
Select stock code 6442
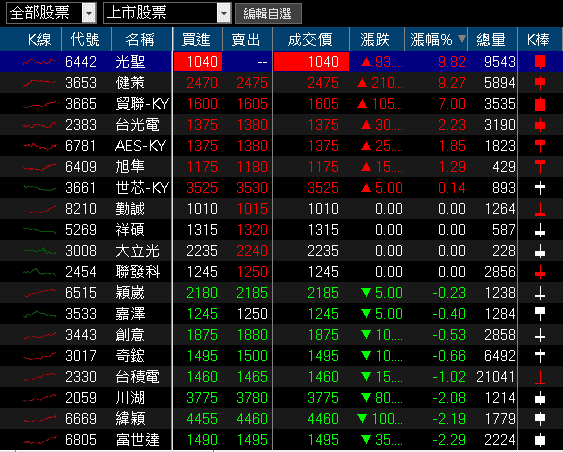pyautogui.click(x=81, y=62)
